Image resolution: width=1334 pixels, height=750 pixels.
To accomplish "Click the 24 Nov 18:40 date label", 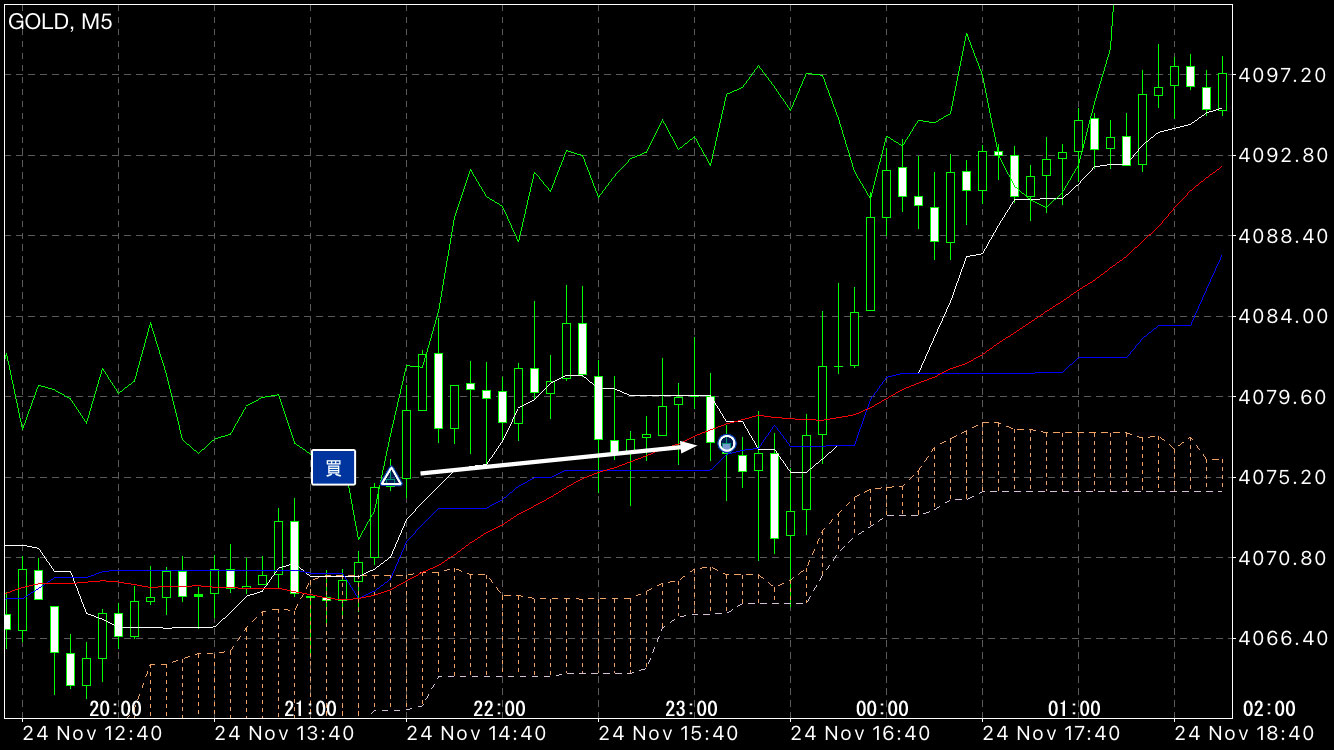I will tap(1244, 734).
